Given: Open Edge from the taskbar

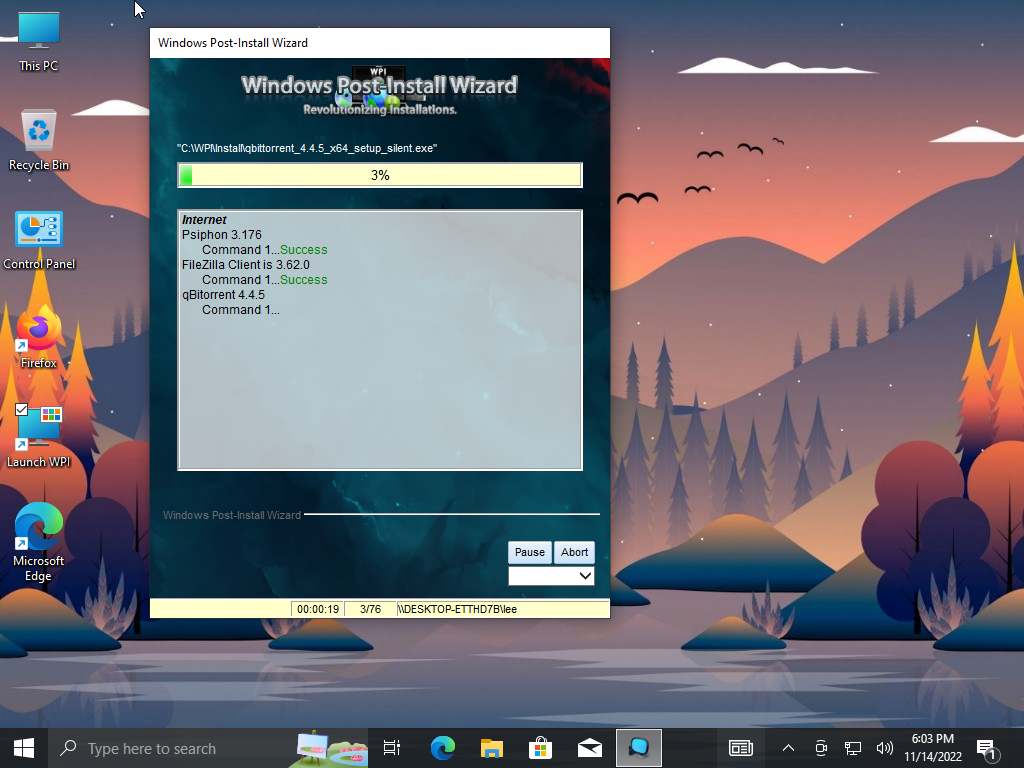Looking at the screenshot, I should tap(442, 748).
